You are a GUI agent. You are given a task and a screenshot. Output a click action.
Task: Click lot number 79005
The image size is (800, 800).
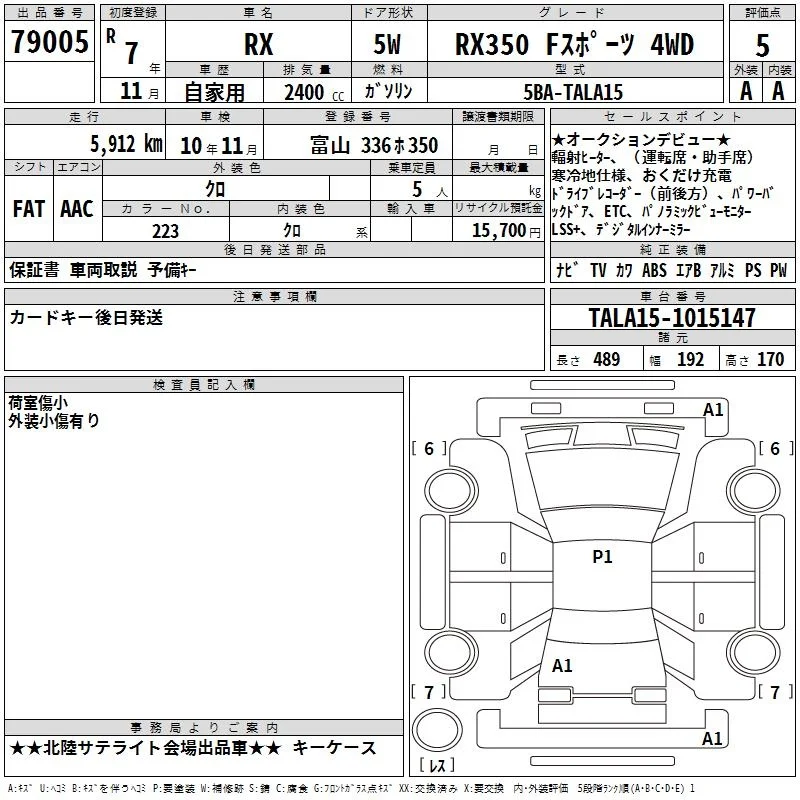pyautogui.click(x=49, y=42)
